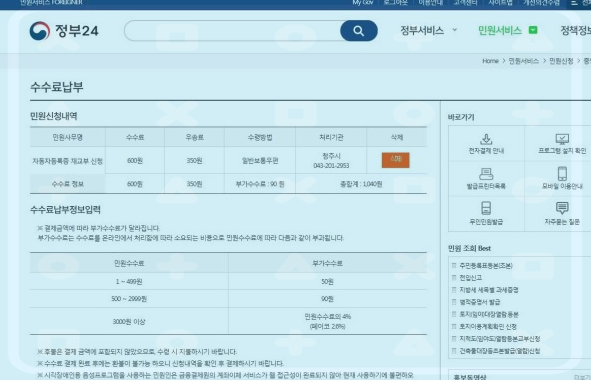Screen dimensions: 591x380
Task: Open 건축물대장등초본발급(열람)신청 link
Action: (x=500, y=351)
